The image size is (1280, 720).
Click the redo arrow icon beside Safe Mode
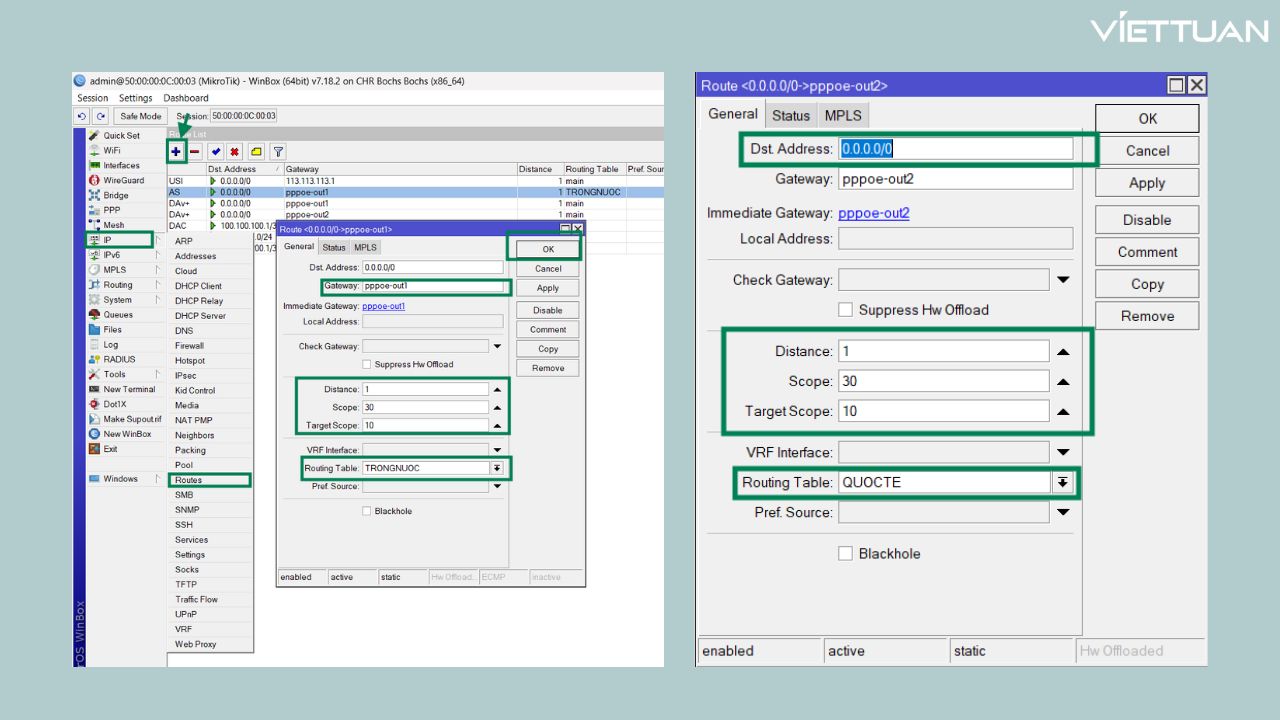(101, 116)
